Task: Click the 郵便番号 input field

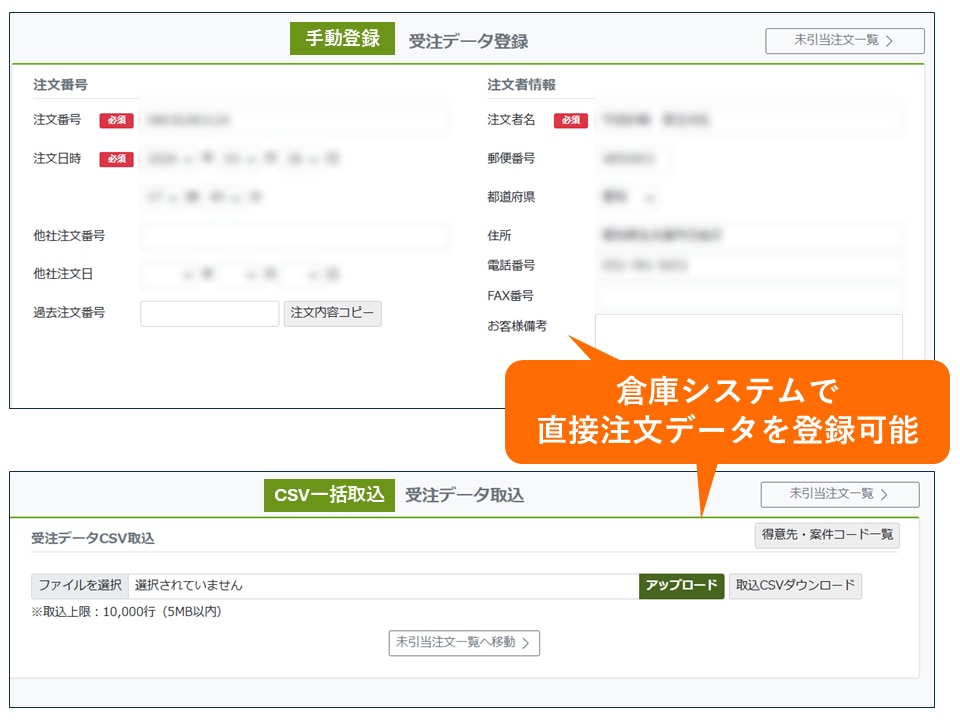Action: point(634,159)
